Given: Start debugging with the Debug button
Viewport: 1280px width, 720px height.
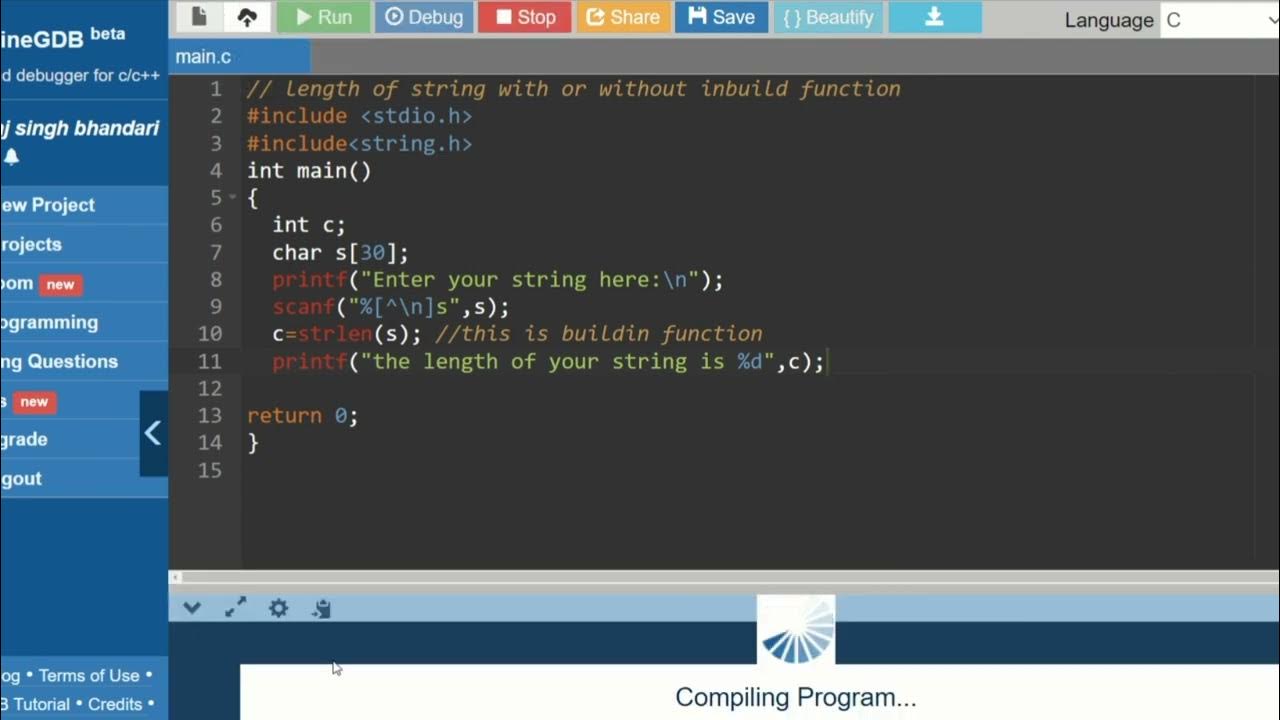Looking at the screenshot, I should point(424,17).
